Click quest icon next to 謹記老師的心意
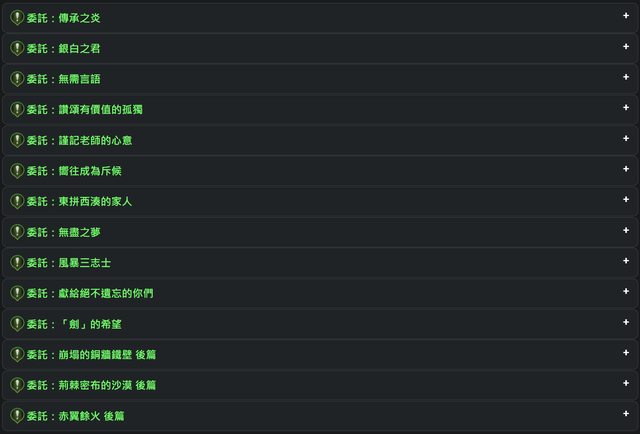Screen dimensions: 640x434 click(x=16, y=140)
